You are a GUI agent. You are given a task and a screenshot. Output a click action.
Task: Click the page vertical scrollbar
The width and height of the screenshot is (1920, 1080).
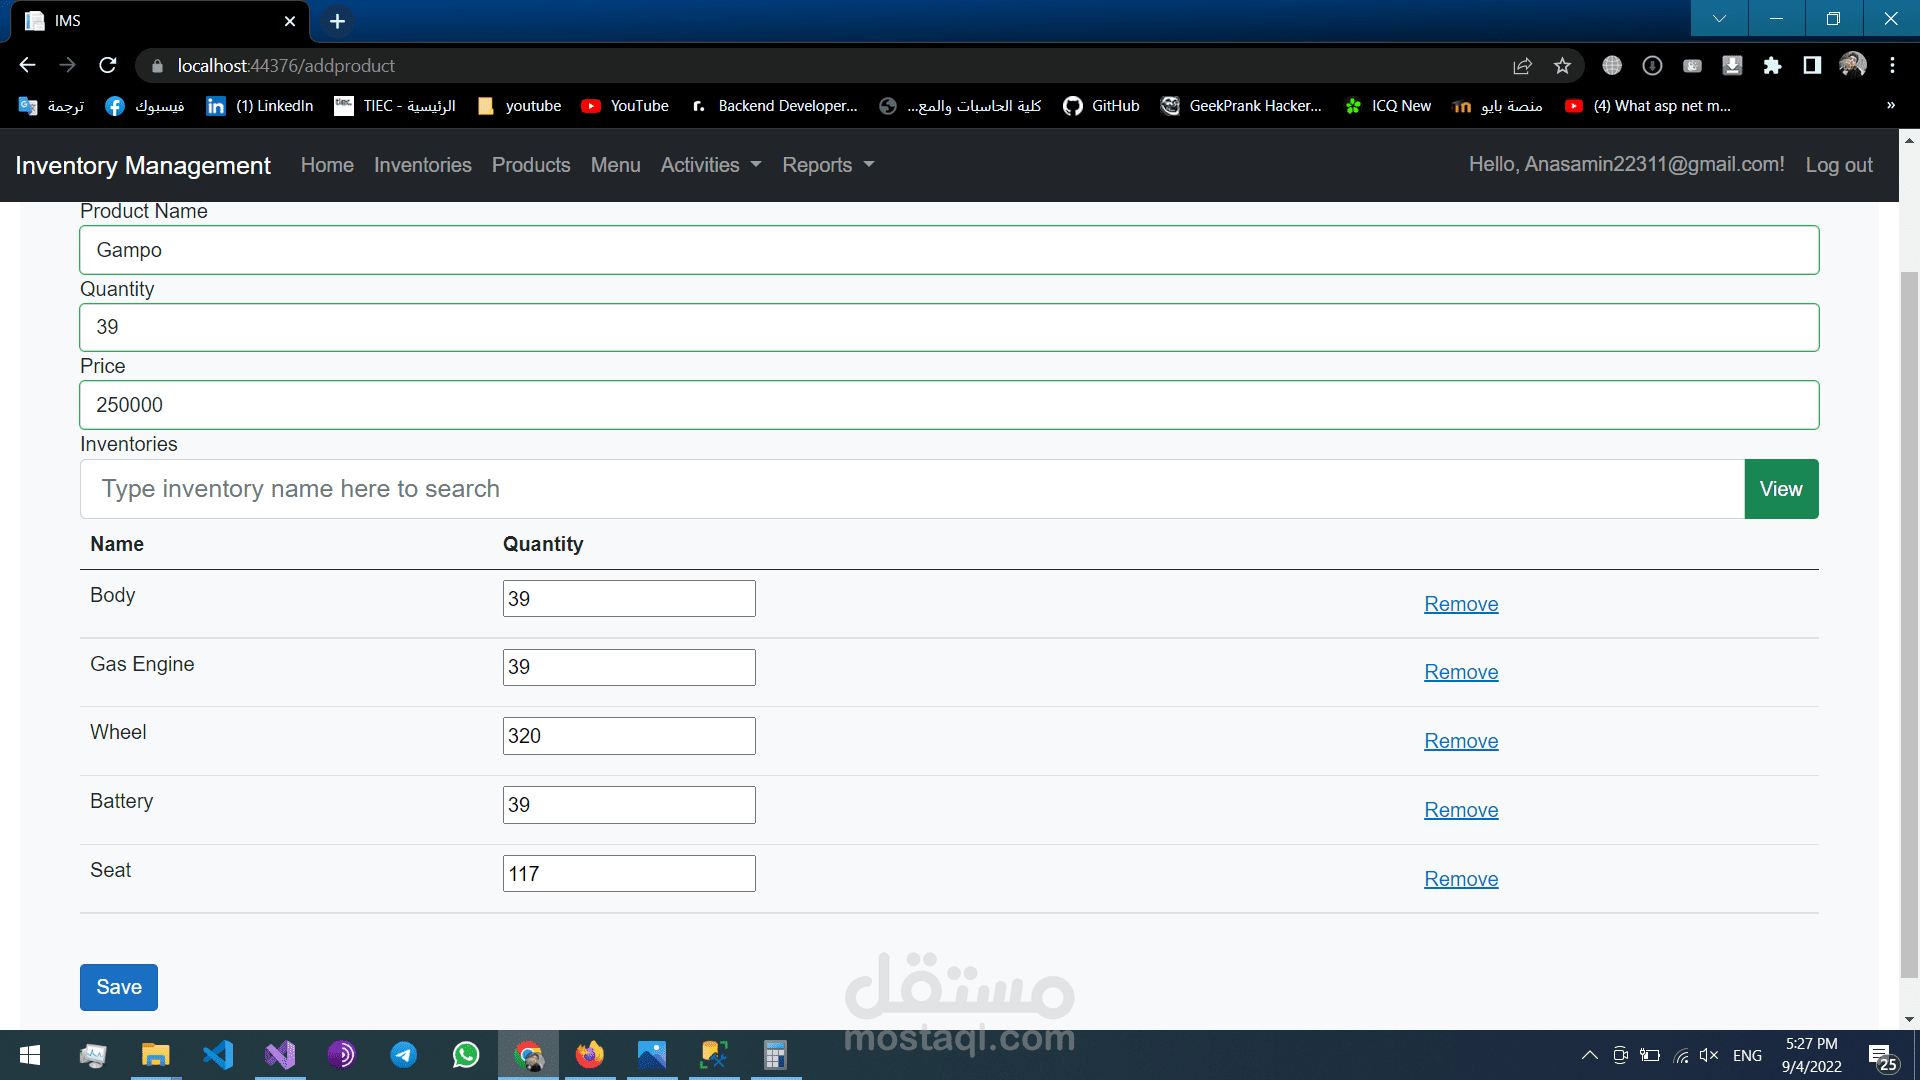(x=1909, y=620)
